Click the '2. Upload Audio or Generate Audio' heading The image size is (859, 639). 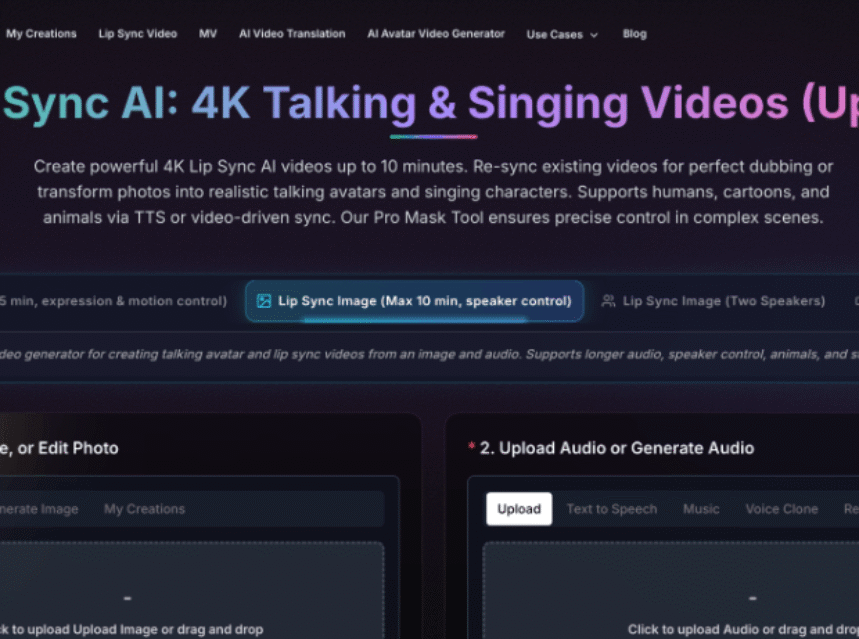point(616,448)
